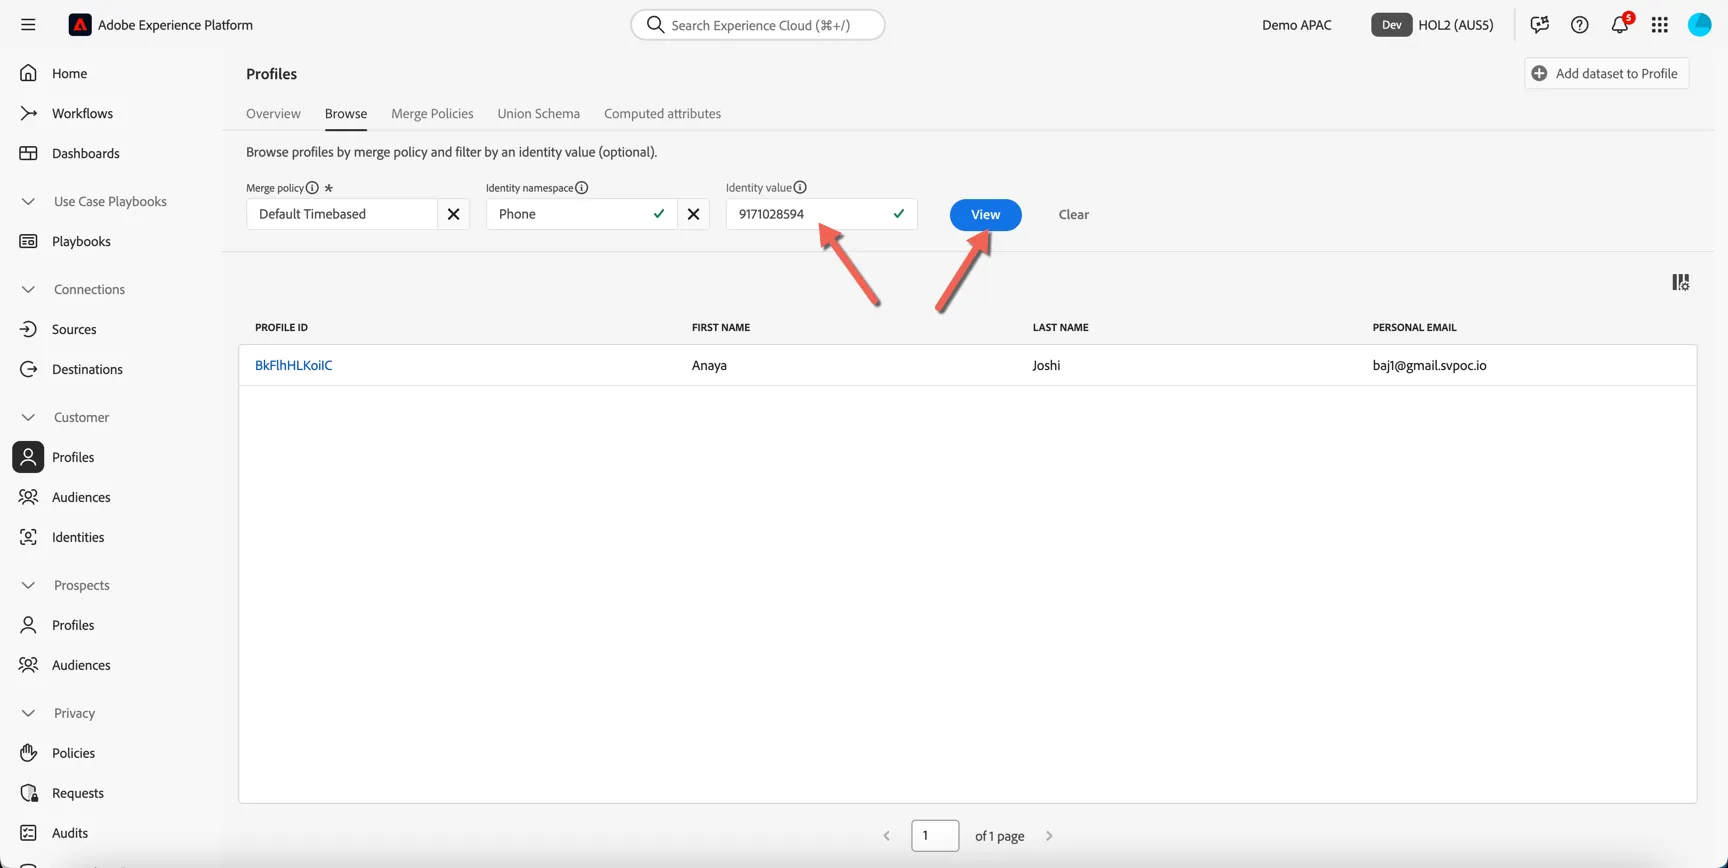
Task: Switch to the Overview tab
Action: [x=273, y=113]
